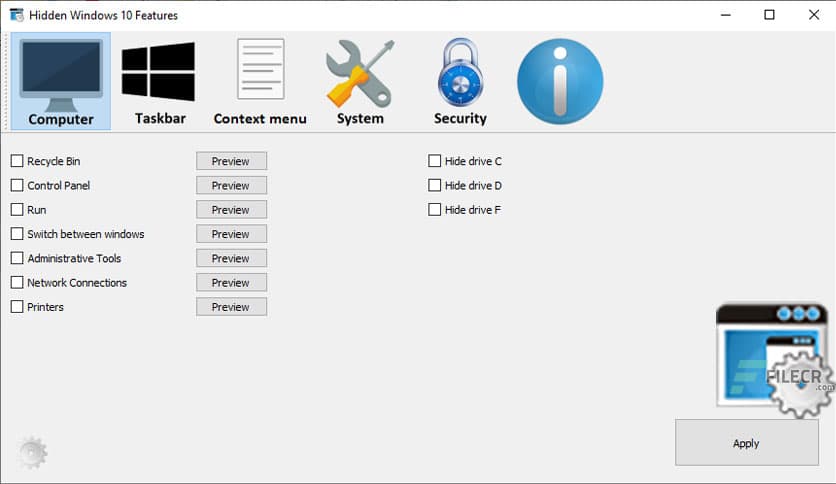This screenshot has width=836, height=484.
Task: Click the blue info circle icon
Action: tap(560, 81)
